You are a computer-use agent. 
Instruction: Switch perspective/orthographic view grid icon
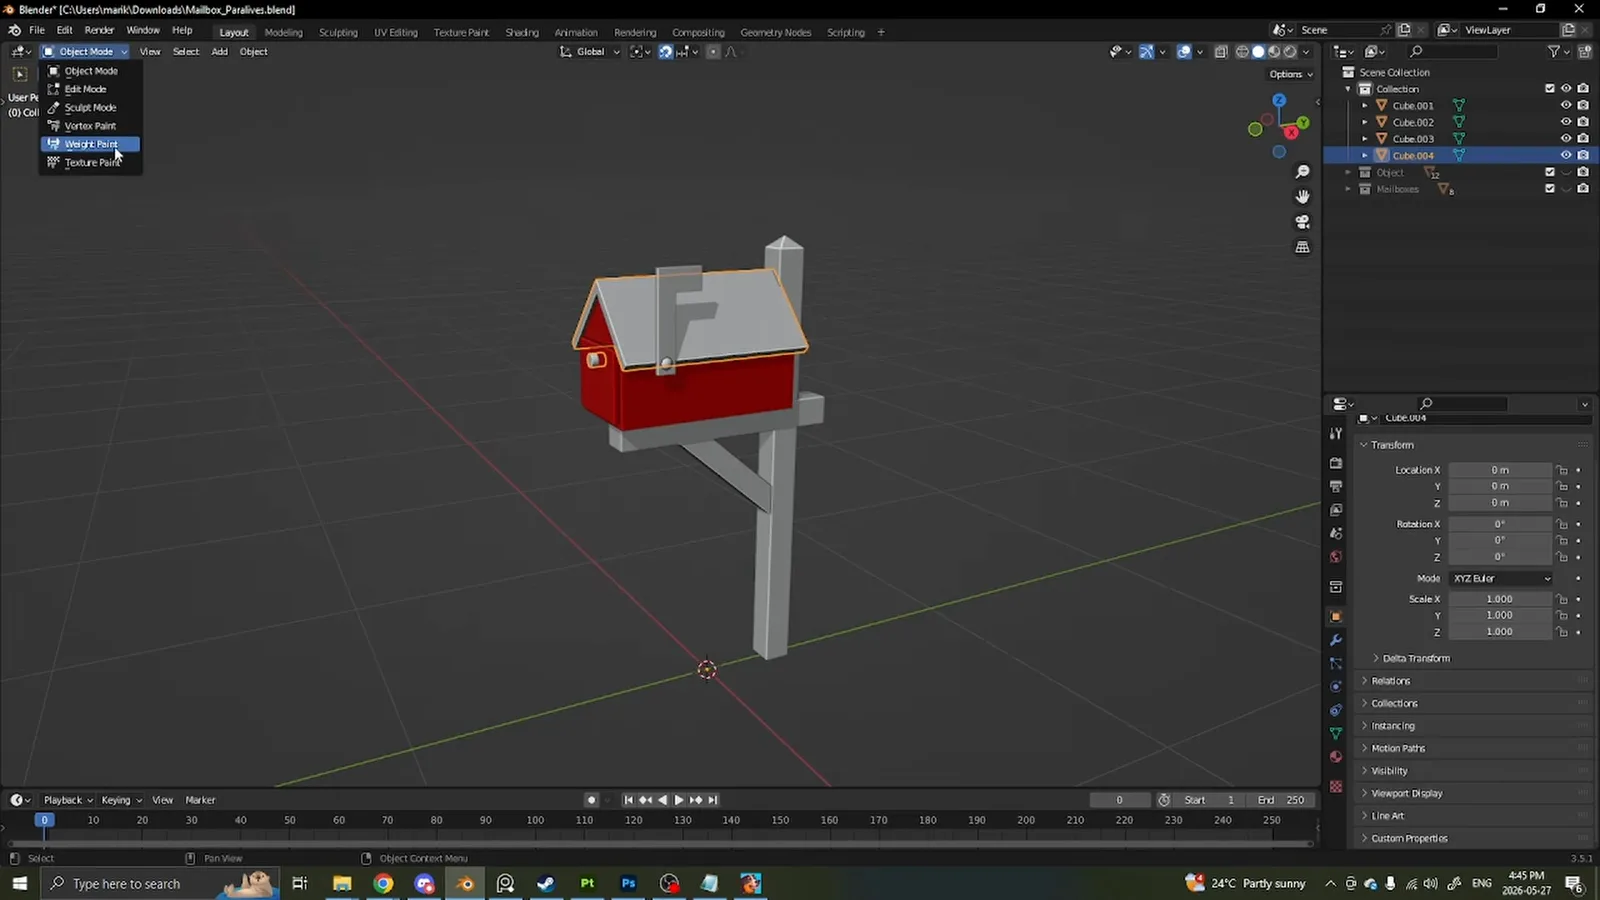click(1302, 247)
